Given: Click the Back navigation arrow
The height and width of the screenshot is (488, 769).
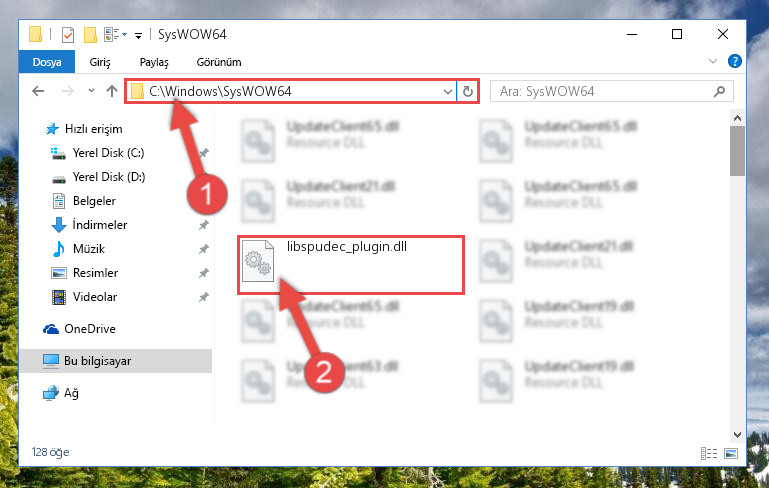Looking at the screenshot, I should point(38,91).
